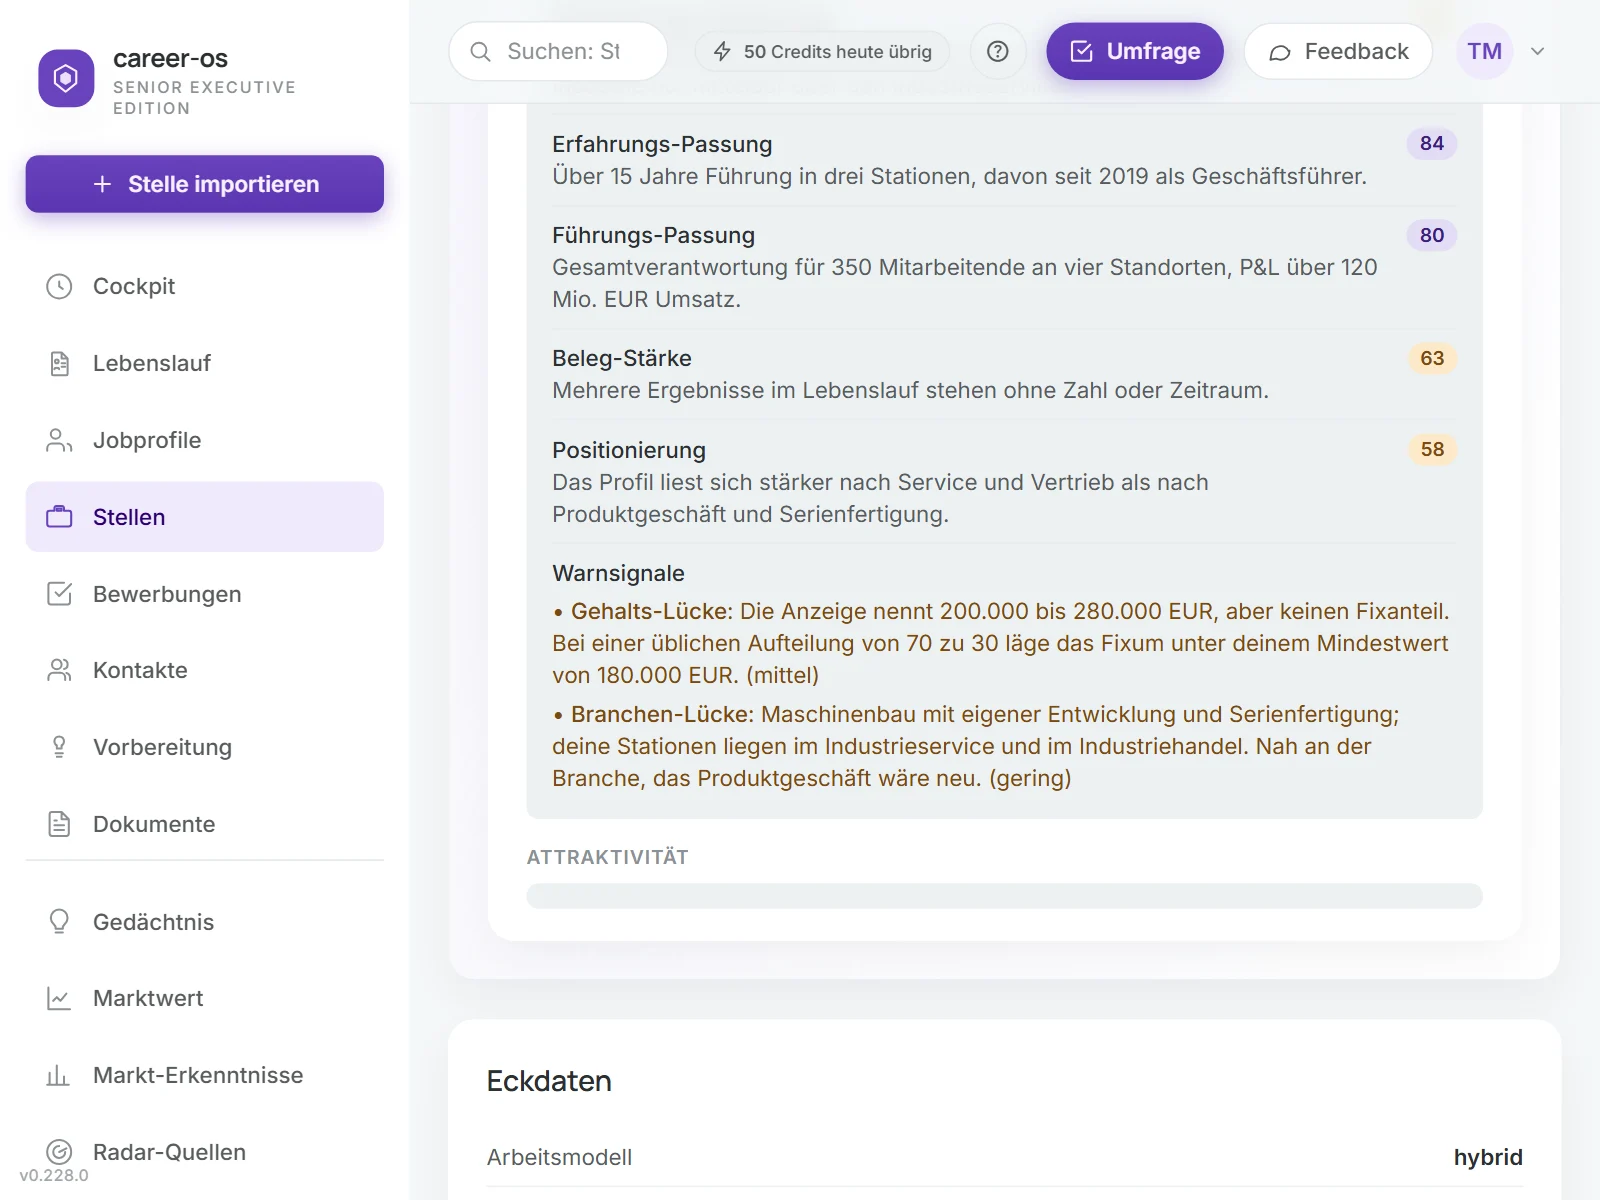
Task: Click the Marktwert chart icon
Action: (59, 998)
